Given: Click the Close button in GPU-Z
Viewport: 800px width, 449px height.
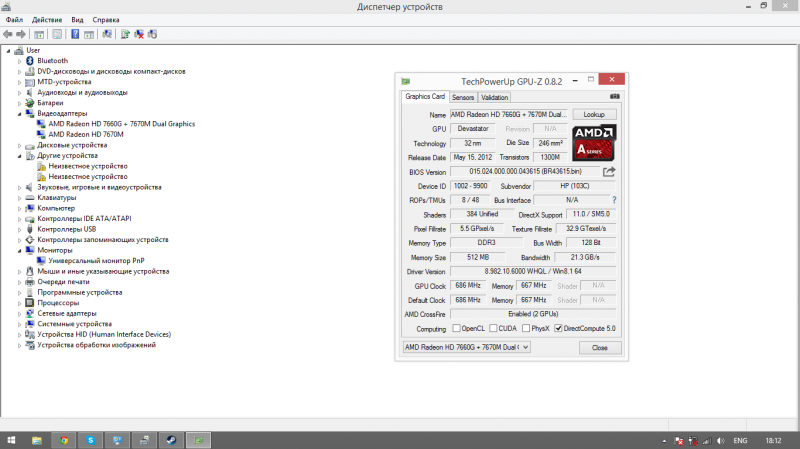Looking at the screenshot, I should (x=599, y=347).
